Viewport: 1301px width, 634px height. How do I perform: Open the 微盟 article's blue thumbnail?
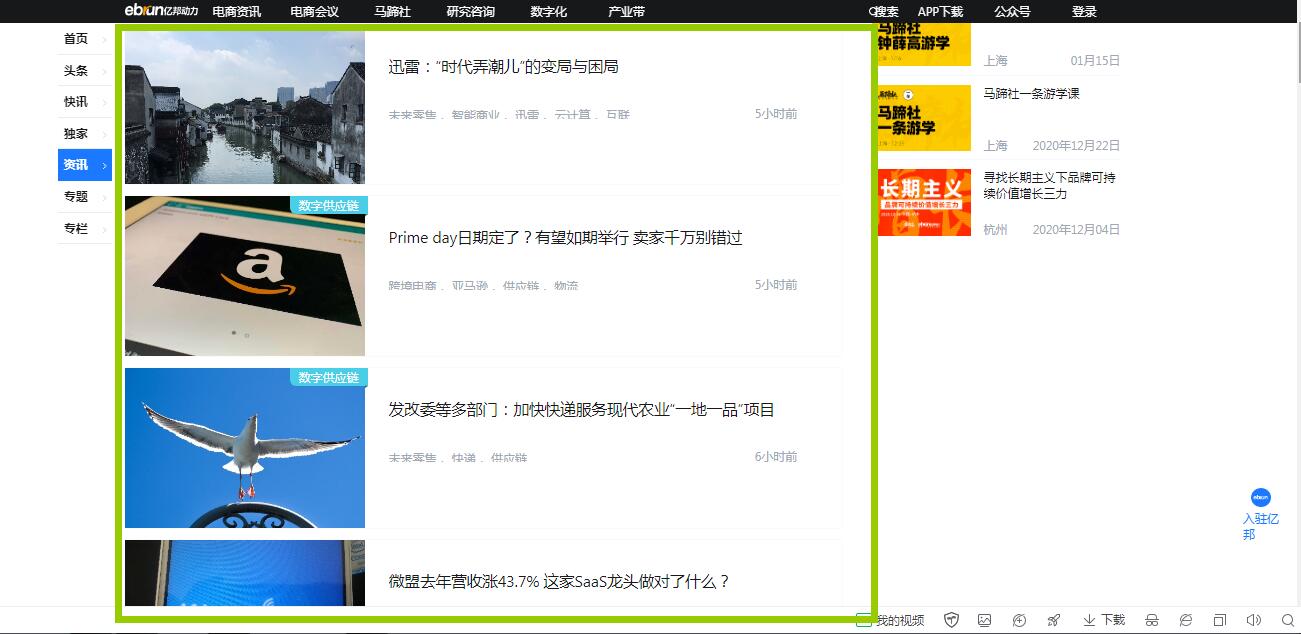click(x=245, y=573)
